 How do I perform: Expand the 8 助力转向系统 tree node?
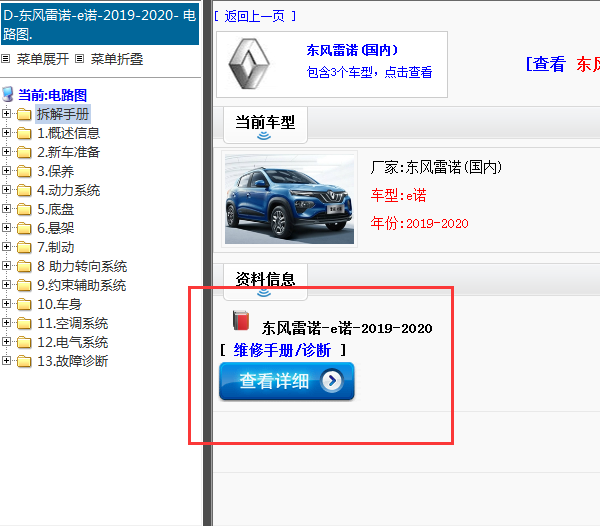coord(6,265)
